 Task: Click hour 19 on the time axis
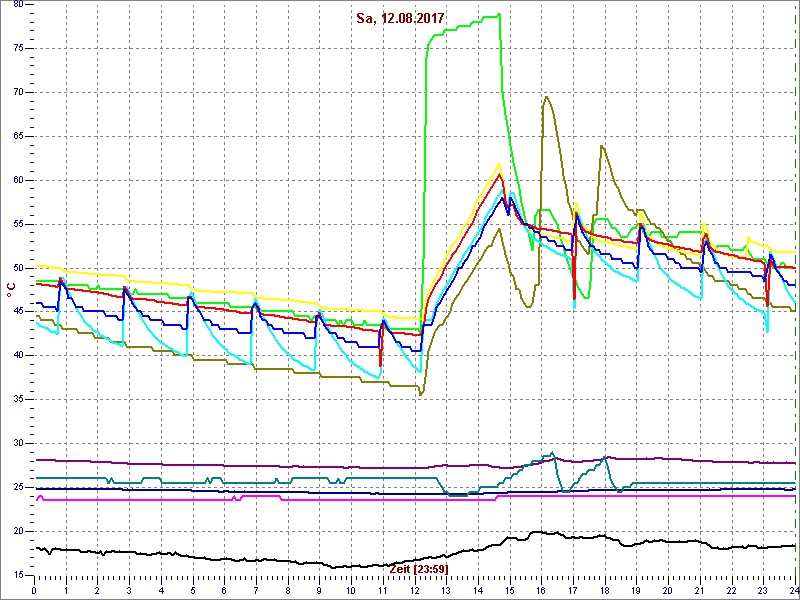(636, 590)
